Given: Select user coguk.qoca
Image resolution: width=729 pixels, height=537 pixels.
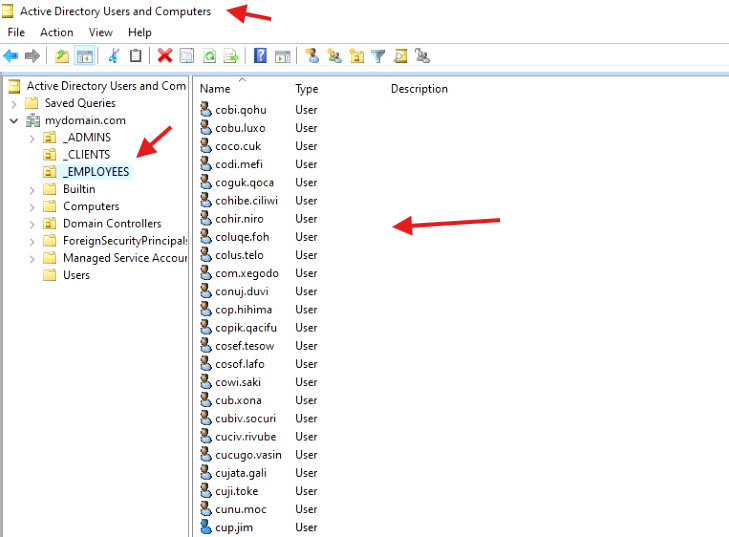Looking at the screenshot, I should pos(244,182).
